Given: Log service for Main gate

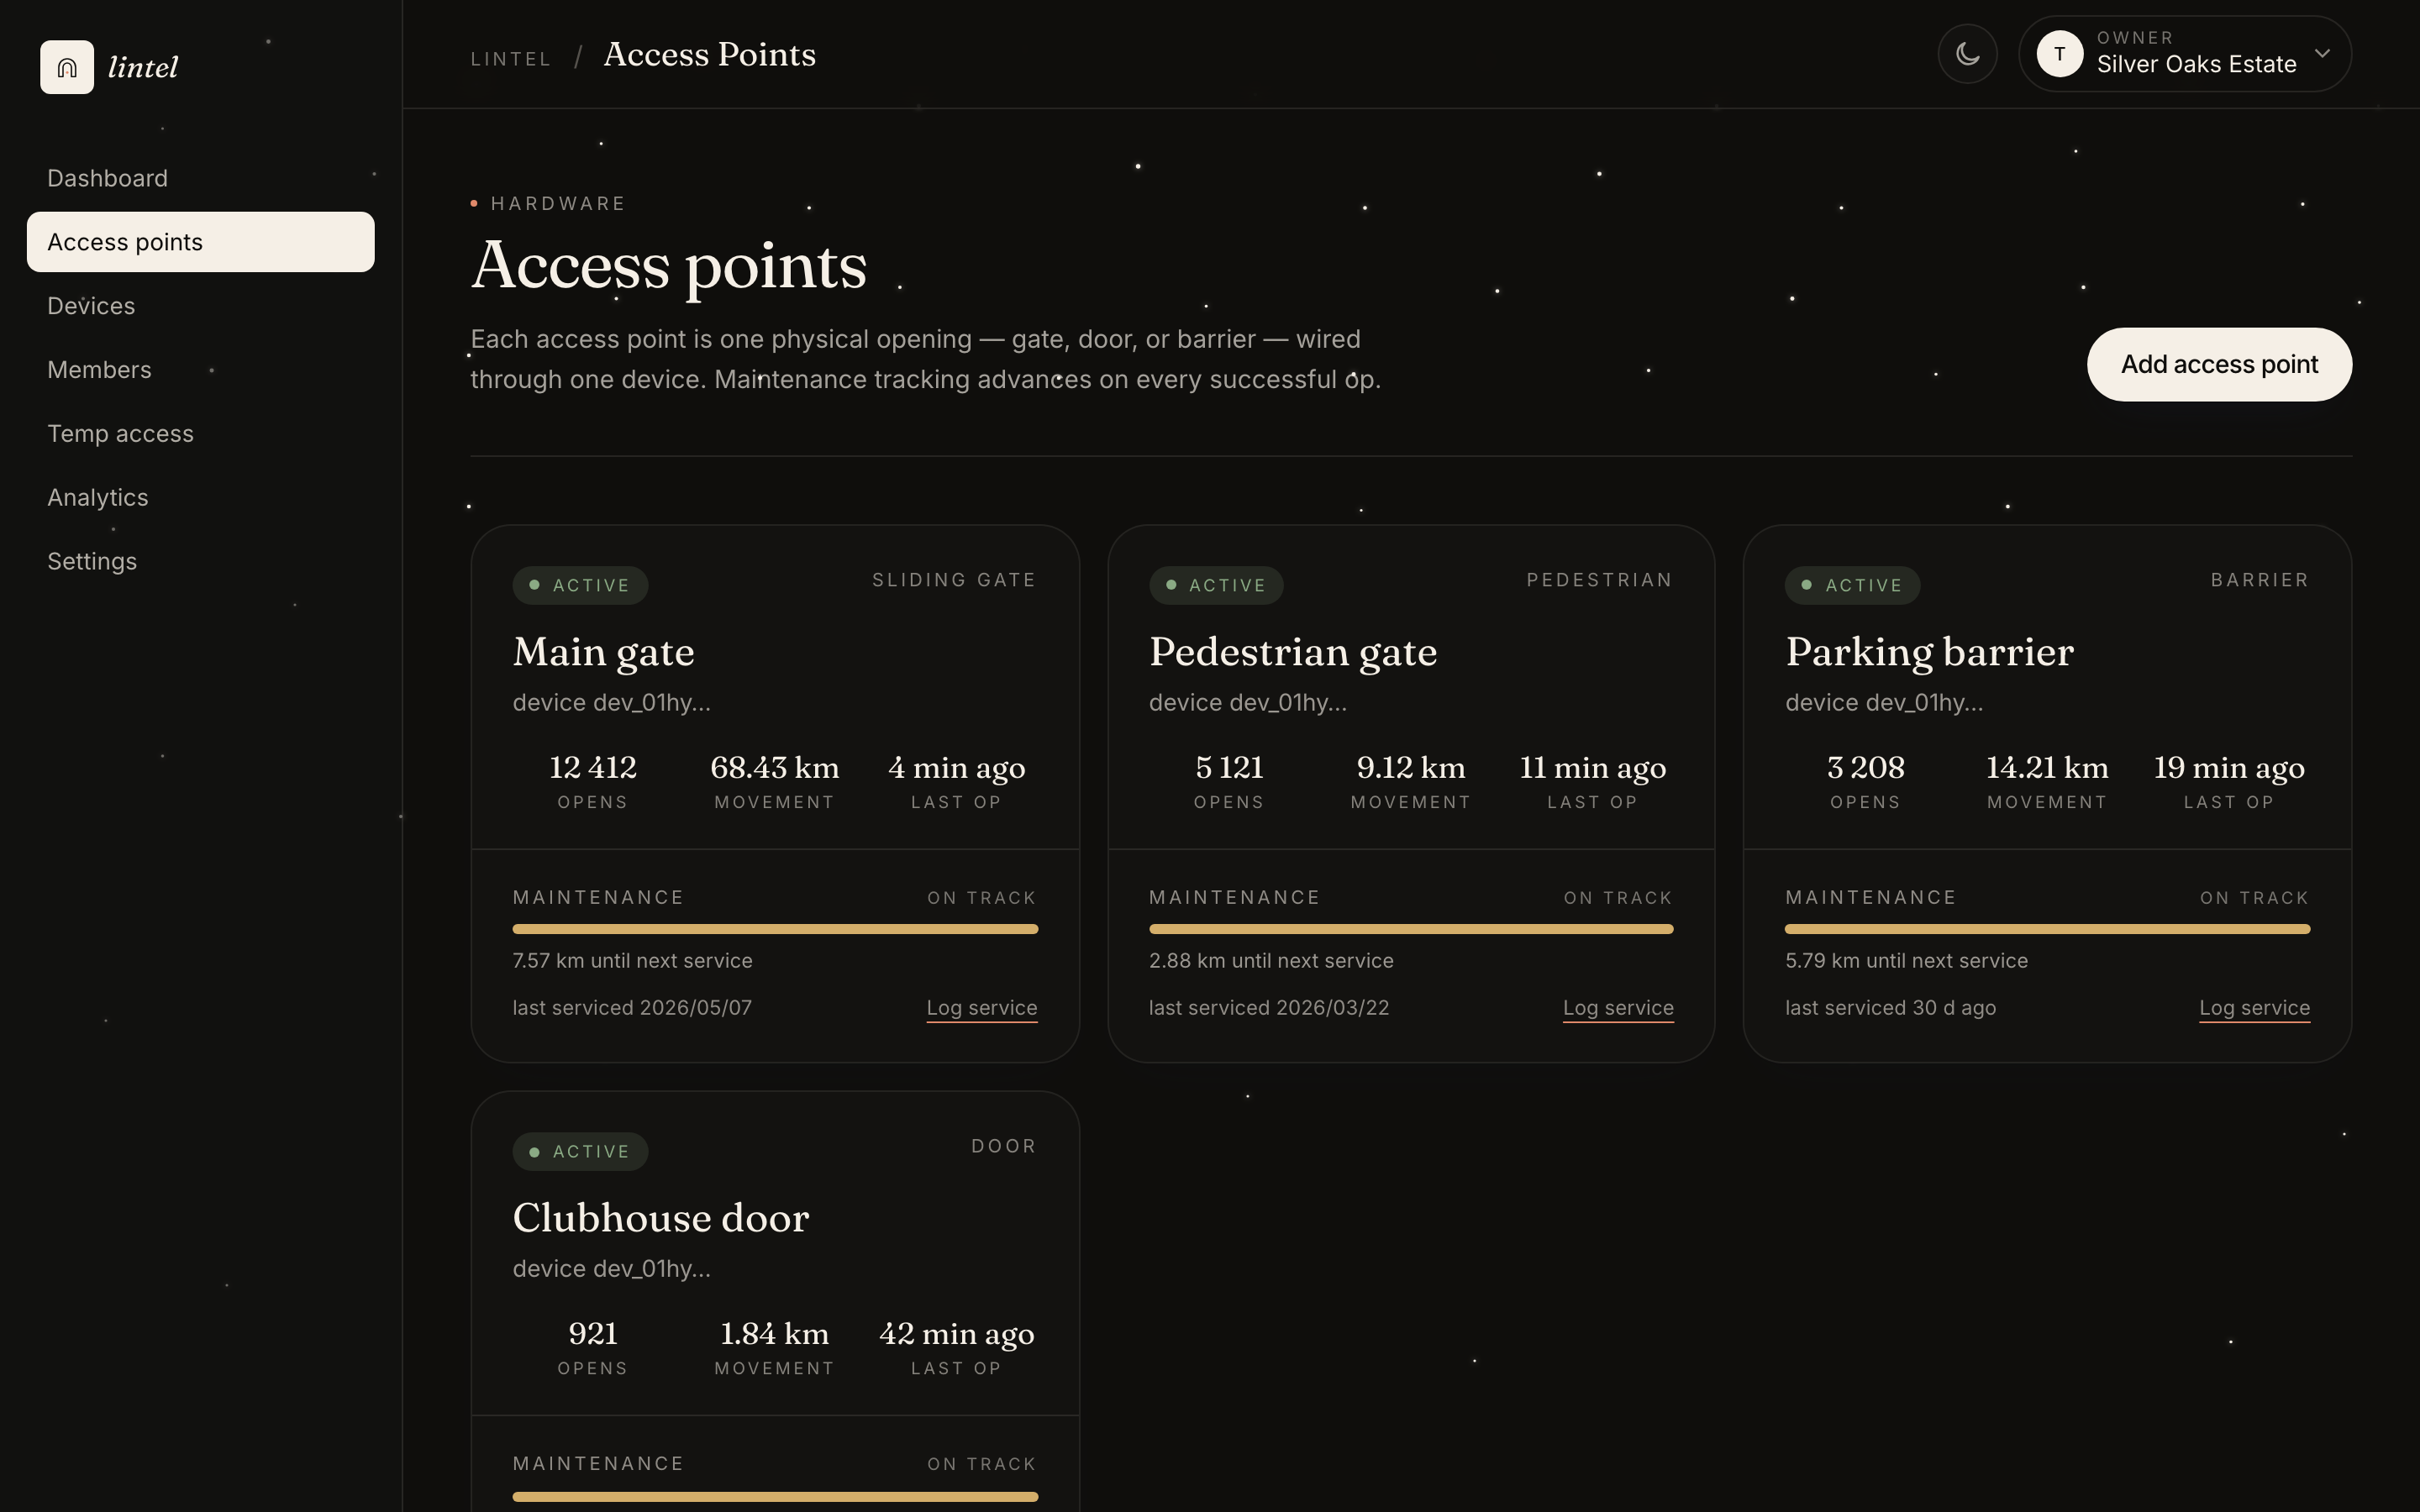Looking at the screenshot, I should click(x=982, y=1008).
